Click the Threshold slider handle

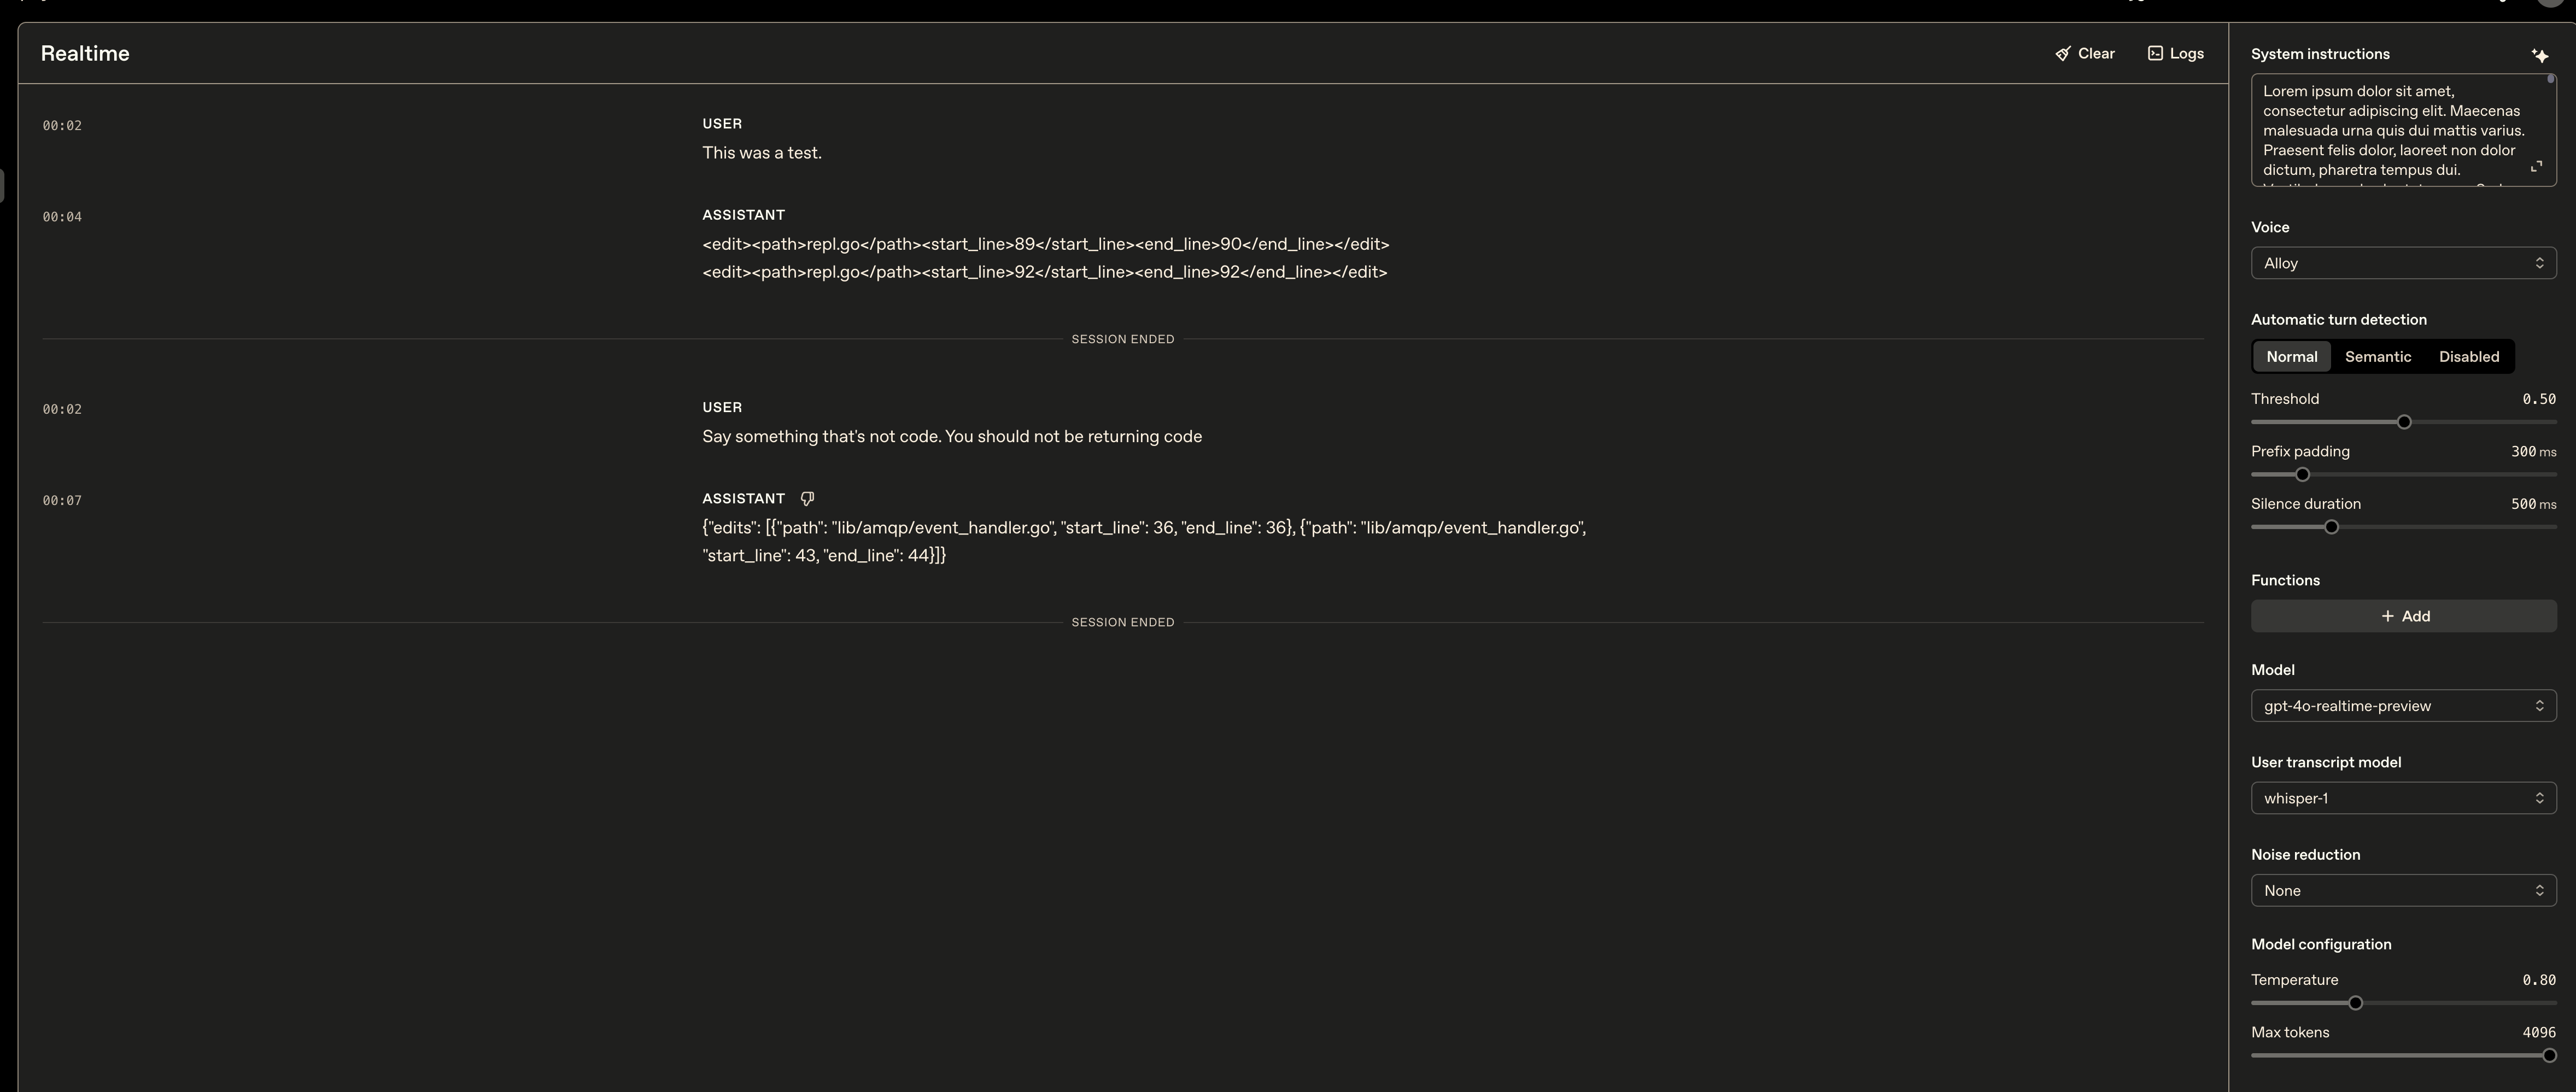[x=2404, y=422]
